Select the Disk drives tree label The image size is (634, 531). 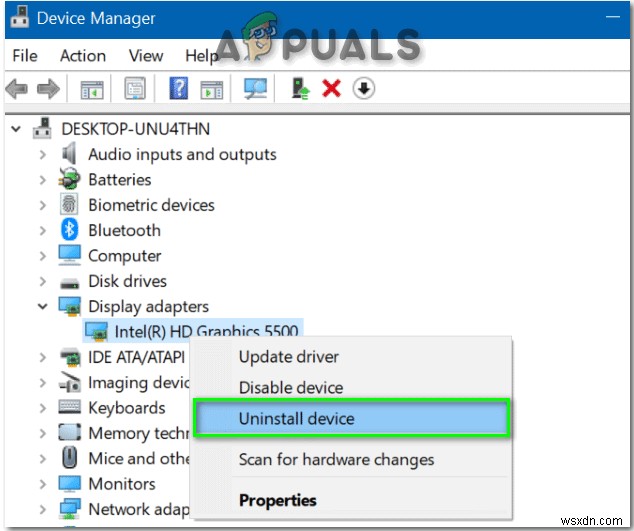click(x=127, y=281)
